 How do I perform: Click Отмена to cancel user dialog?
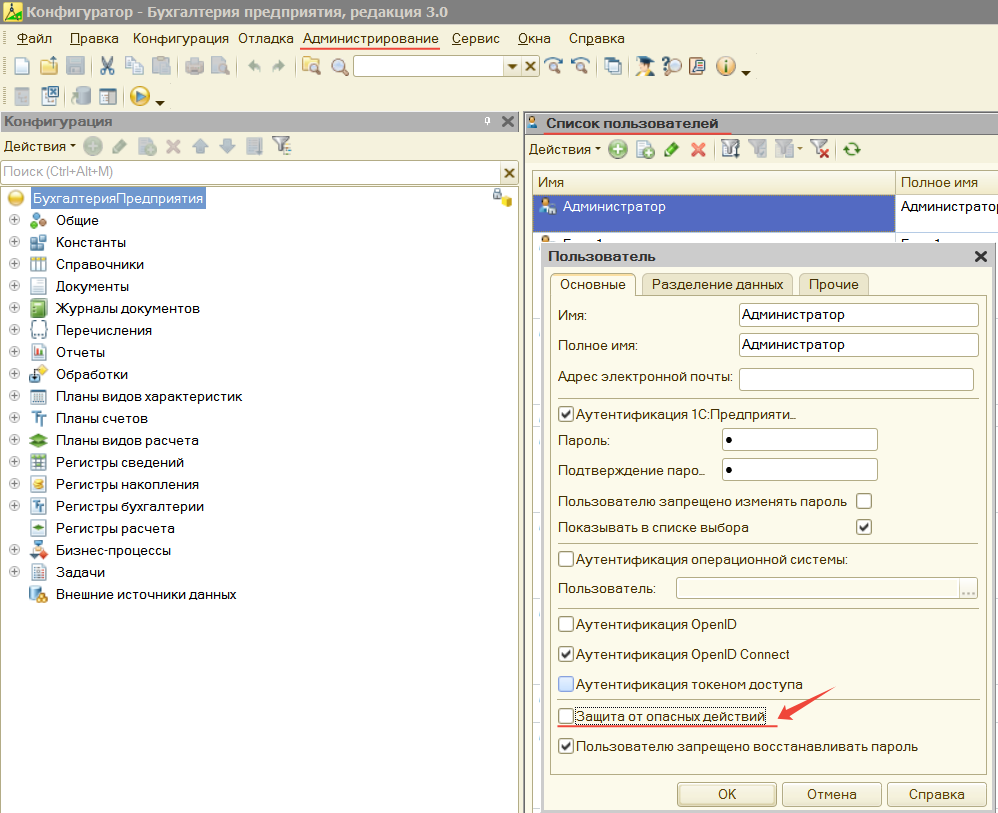(x=831, y=795)
